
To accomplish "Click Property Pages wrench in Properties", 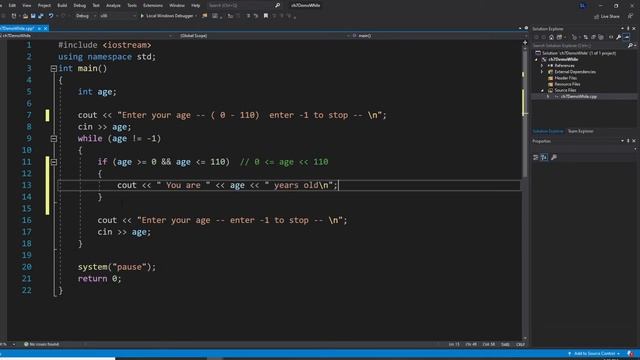I will (x=554, y=158).
